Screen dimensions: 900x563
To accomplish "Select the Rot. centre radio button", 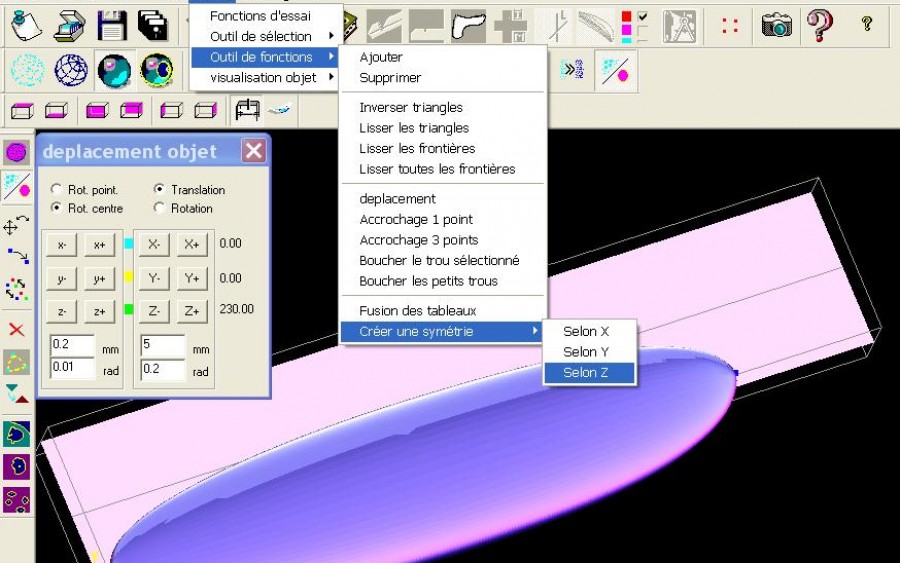I will (x=56, y=207).
